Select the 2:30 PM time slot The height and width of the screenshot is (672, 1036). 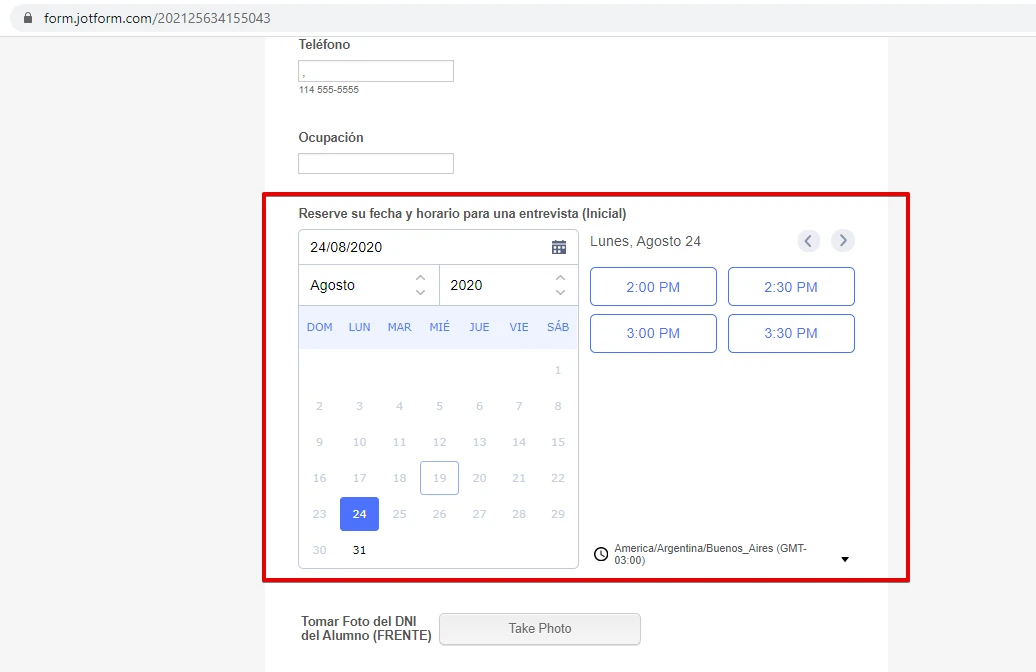(x=791, y=286)
